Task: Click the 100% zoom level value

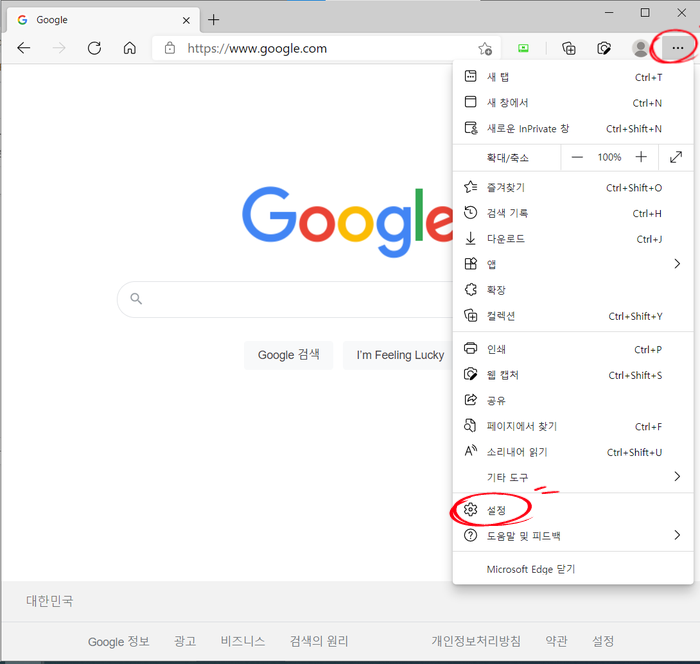Action: click(x=609, y=157)
